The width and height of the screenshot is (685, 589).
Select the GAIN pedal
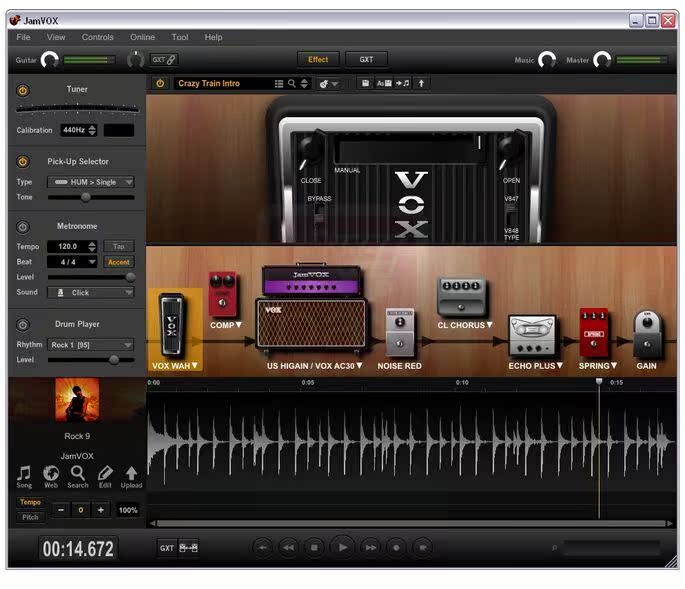(647, 334)
